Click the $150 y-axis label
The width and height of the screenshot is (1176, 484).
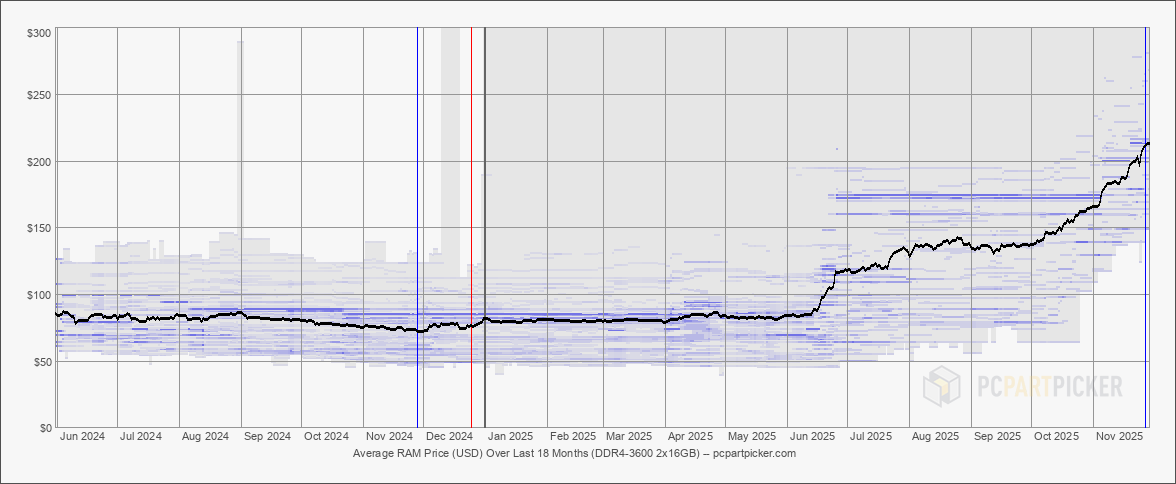click(x=39, y=228)
